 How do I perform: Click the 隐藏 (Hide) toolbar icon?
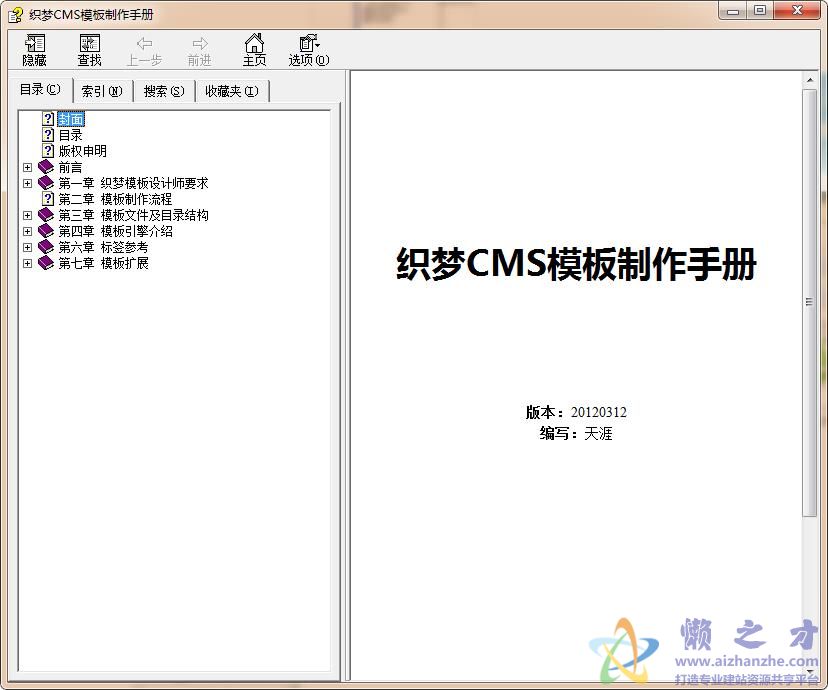pyautogui.click(x=33, y=48)
